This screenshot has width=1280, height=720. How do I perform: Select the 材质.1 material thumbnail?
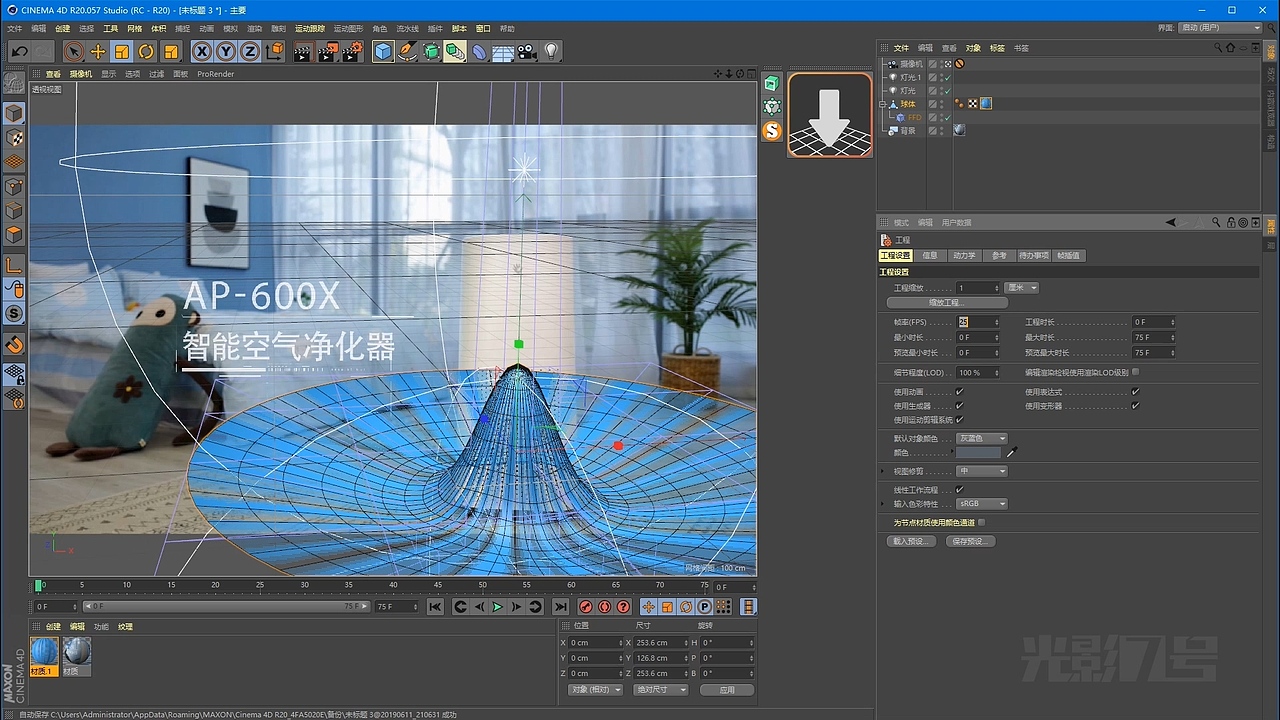click(x=45, y=657)
